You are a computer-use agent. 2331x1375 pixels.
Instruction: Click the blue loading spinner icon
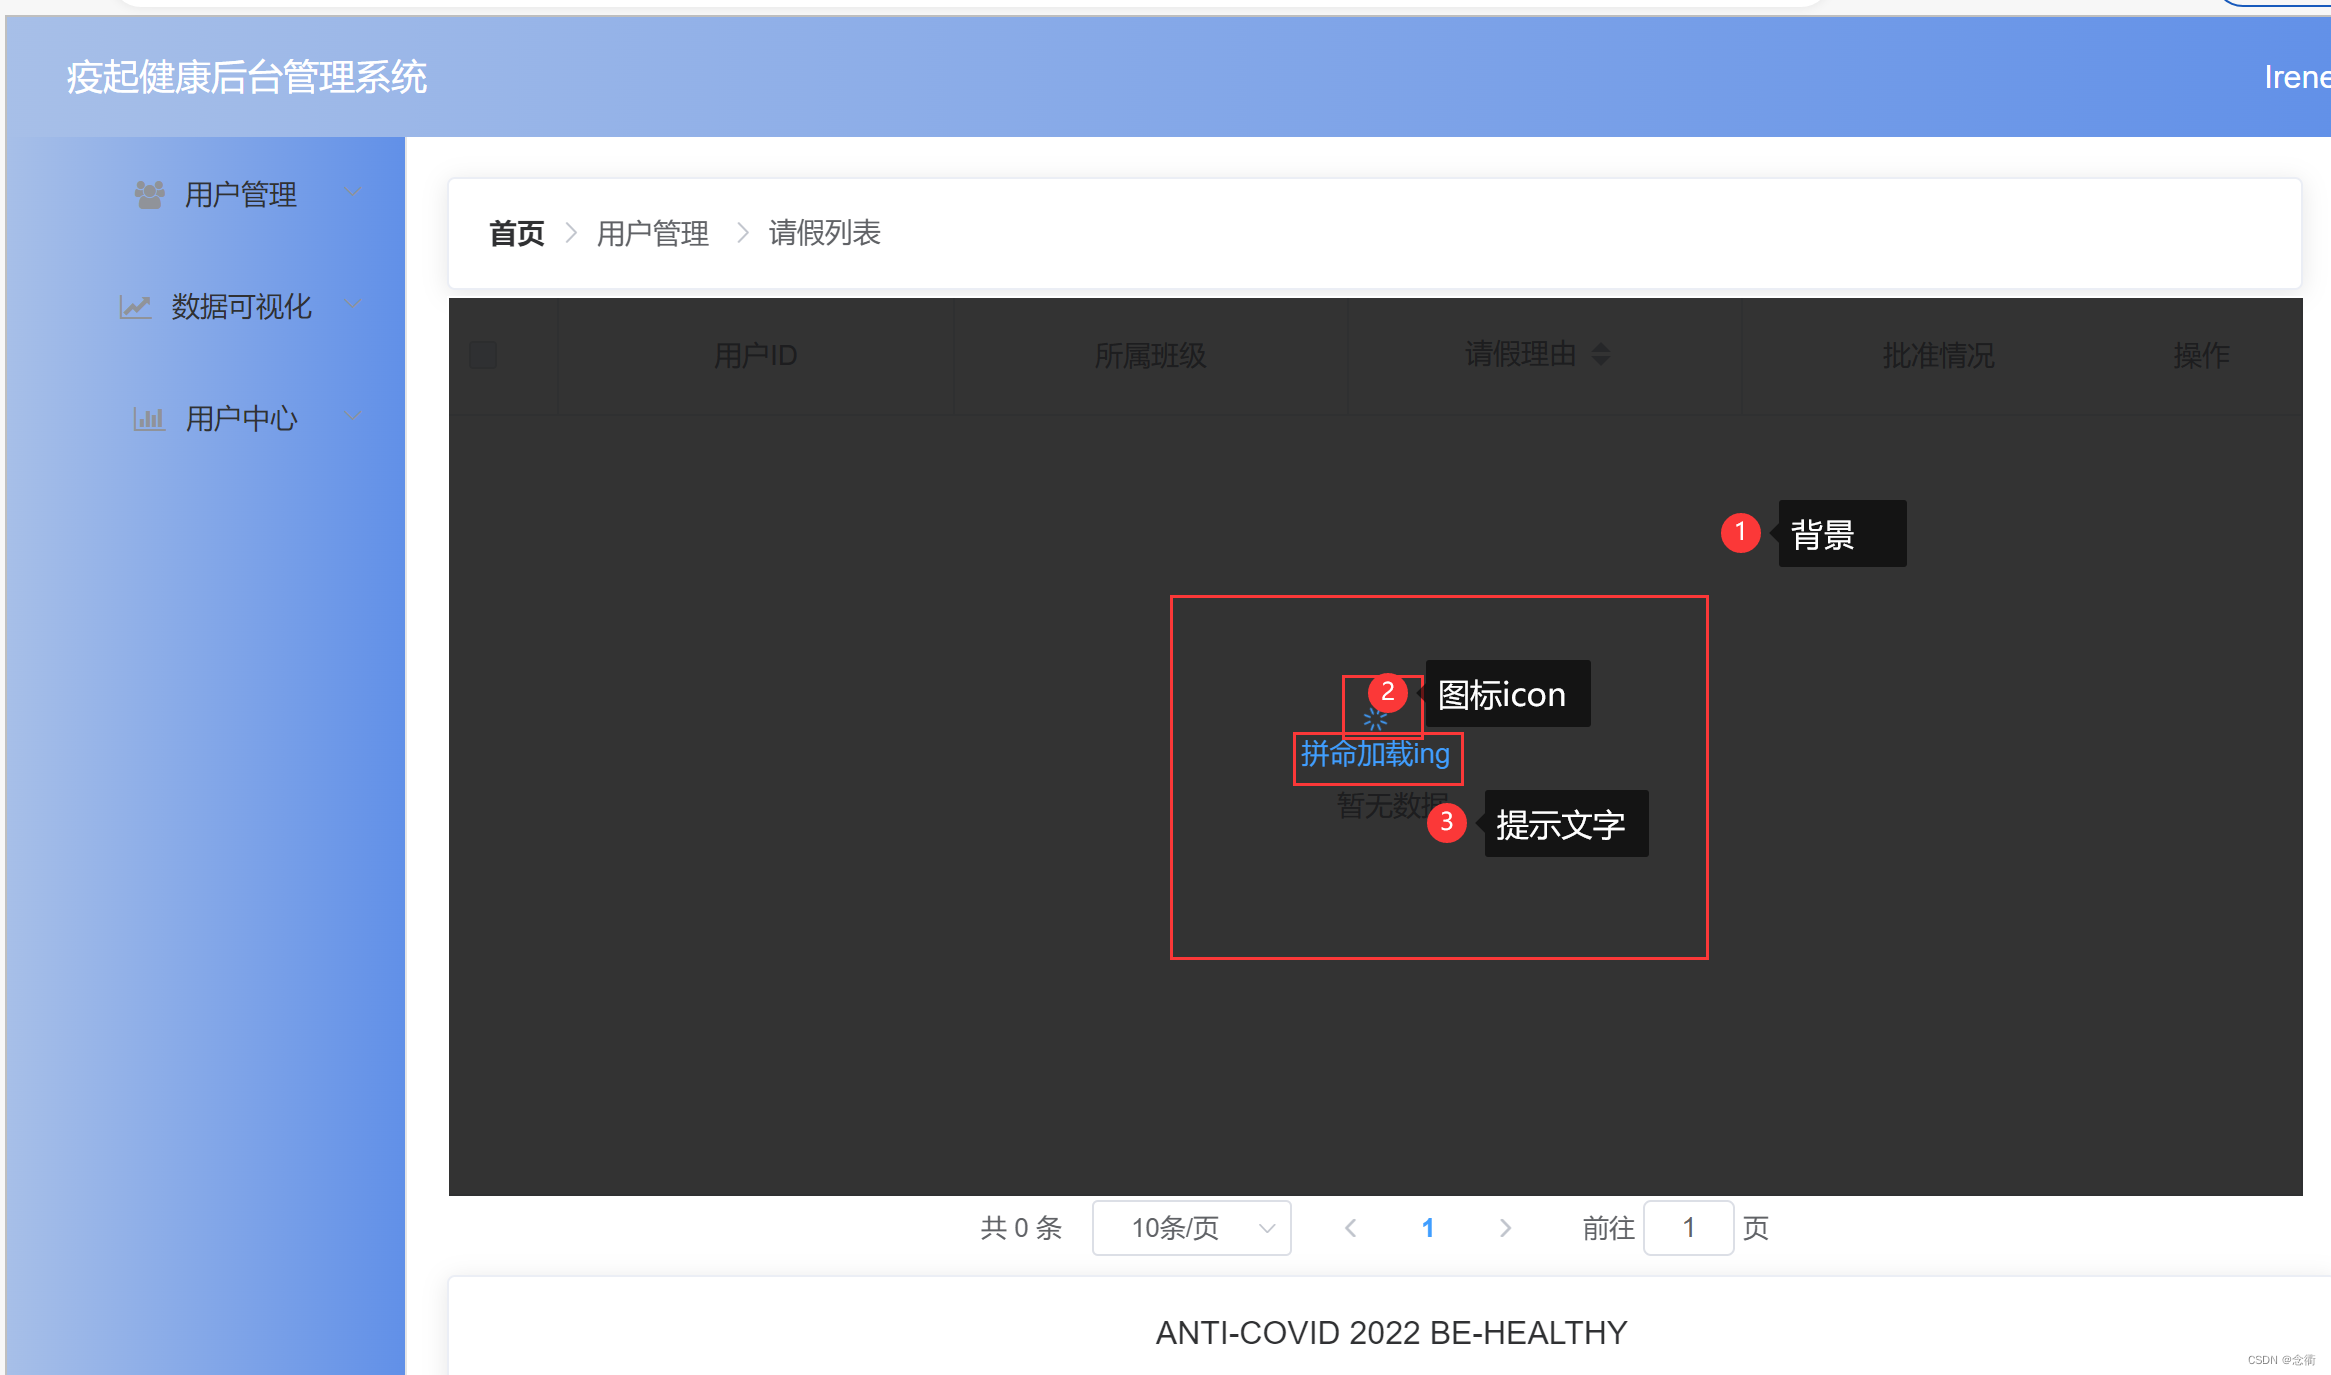[1375, 719]
